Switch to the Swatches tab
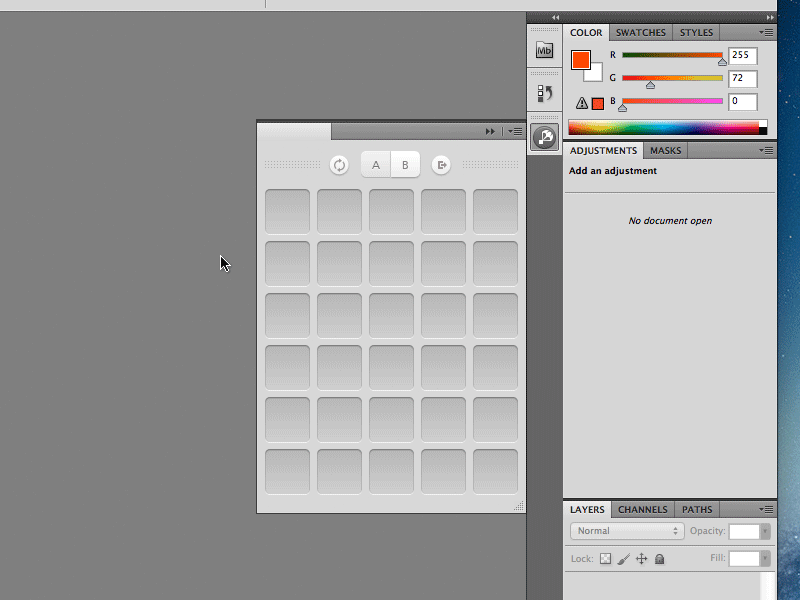This screenshot has height=600, width=800. 640,32
